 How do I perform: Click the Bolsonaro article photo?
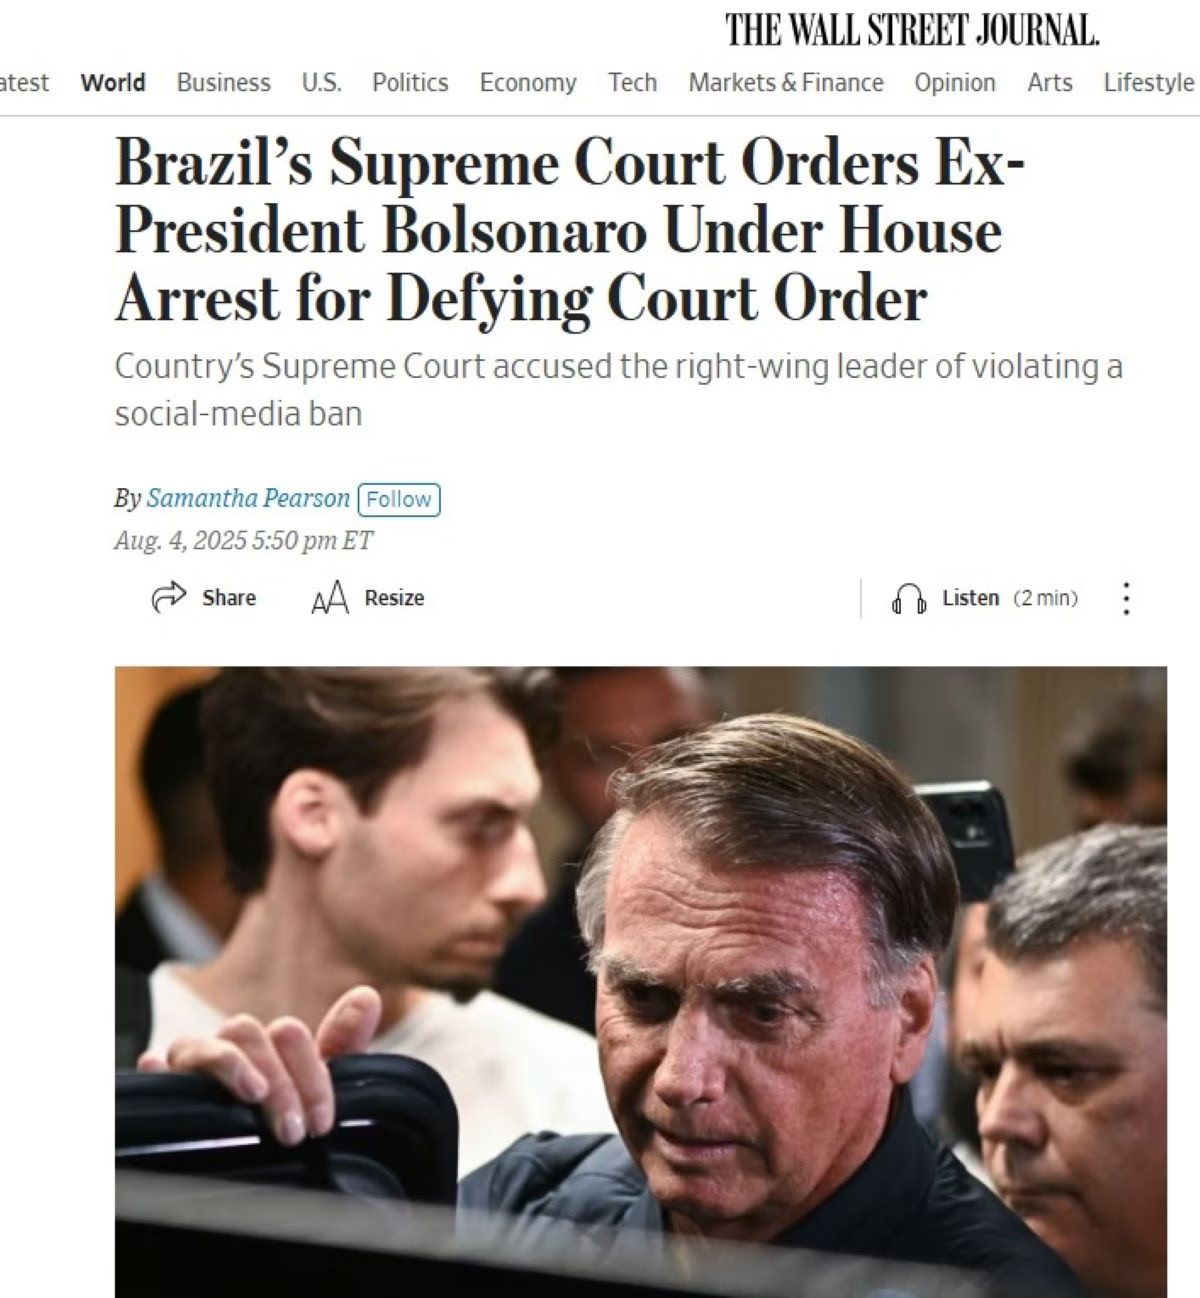[640, 982]
